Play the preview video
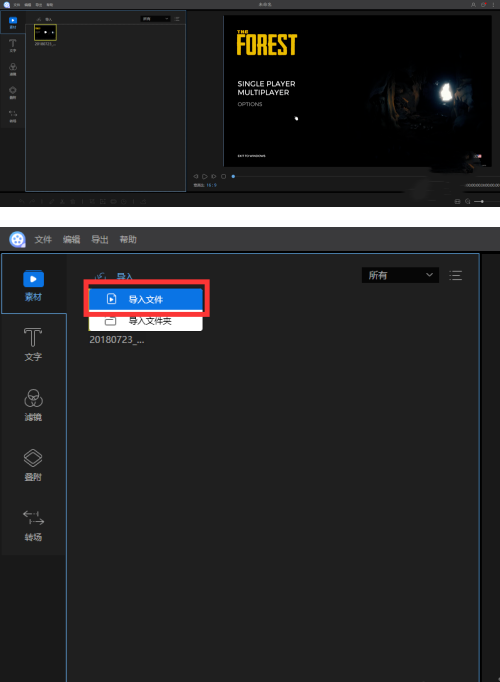The height and width of the screenshot is (682, 500). coord(204,176)
